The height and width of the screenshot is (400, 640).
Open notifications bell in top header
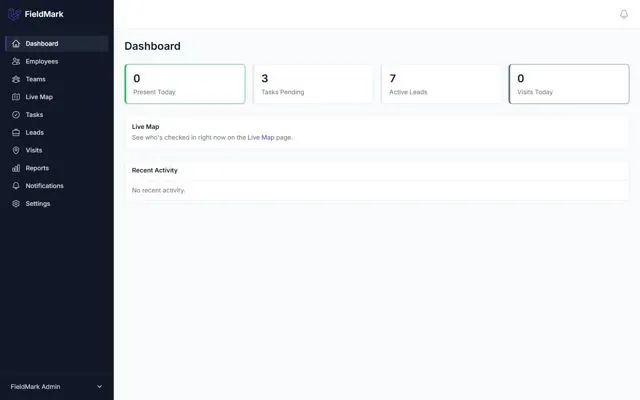[x=624, y=14]
